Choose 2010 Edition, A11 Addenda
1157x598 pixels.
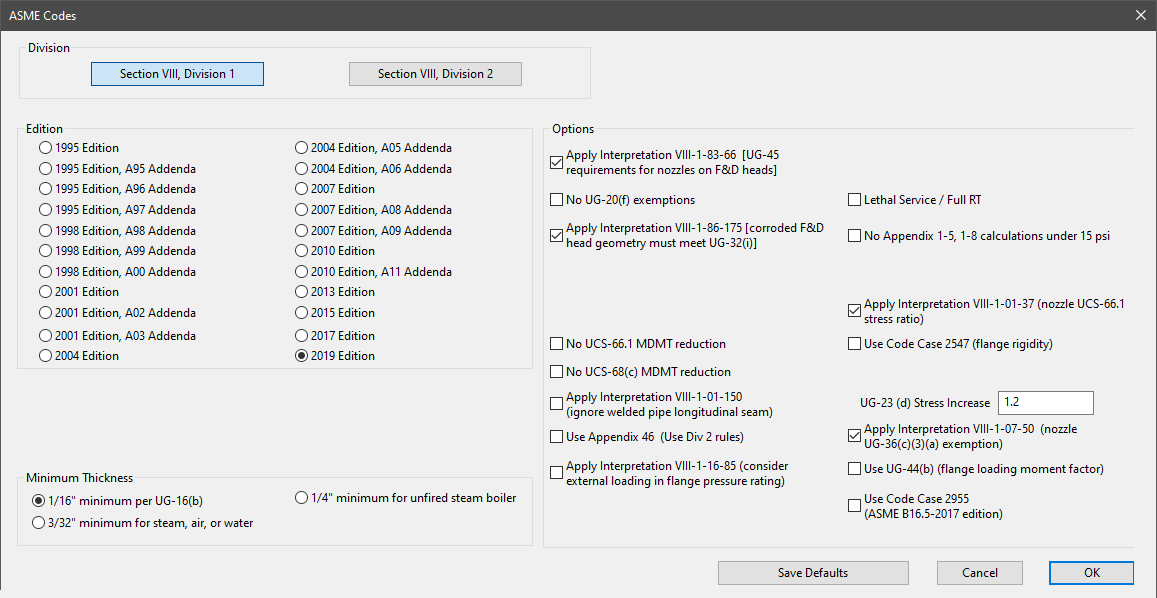(x=301, y=272)
